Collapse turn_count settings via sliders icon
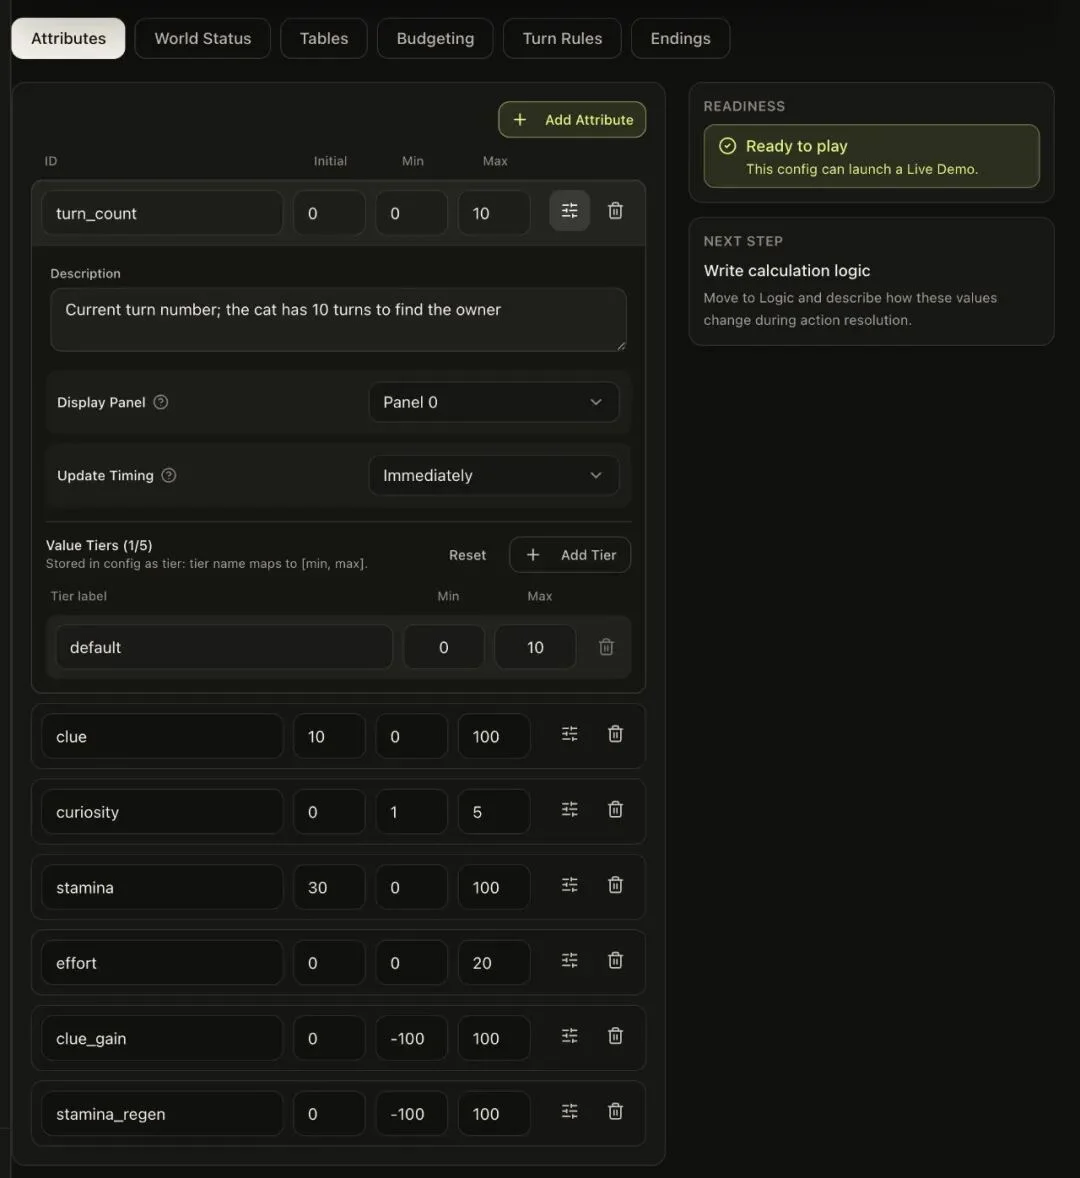 point(569,211)
